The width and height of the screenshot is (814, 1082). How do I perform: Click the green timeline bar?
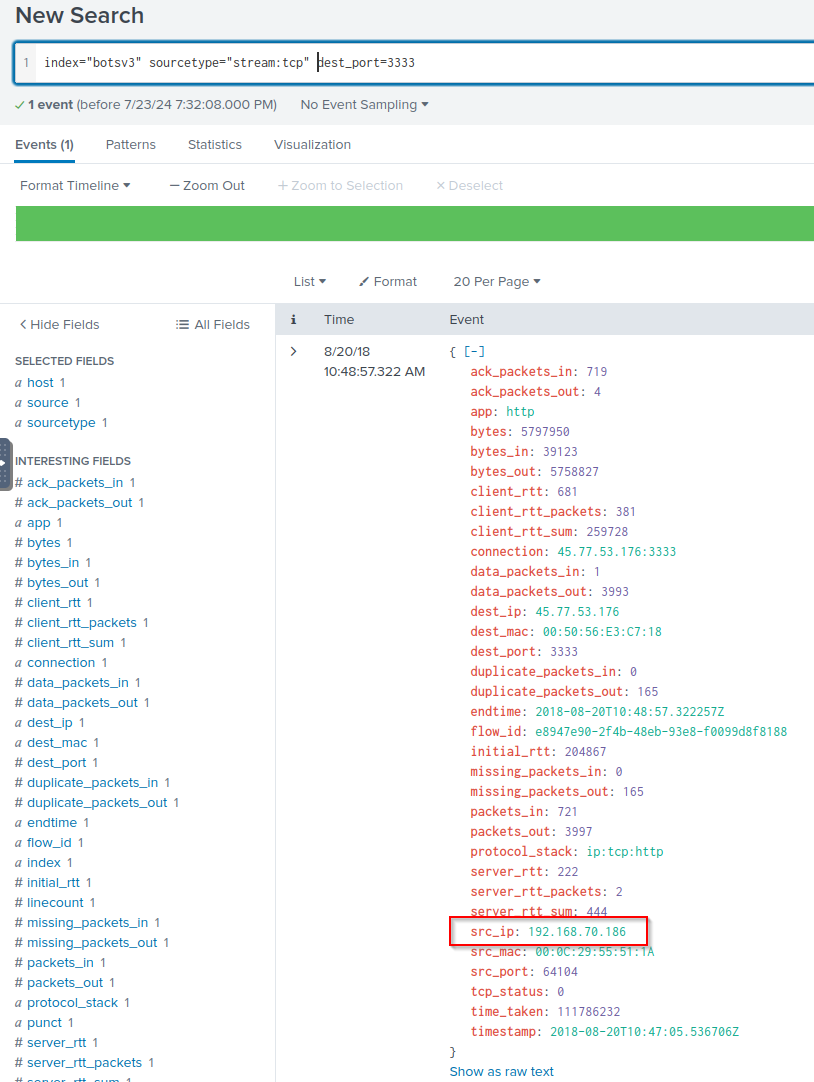click(414, 223)
